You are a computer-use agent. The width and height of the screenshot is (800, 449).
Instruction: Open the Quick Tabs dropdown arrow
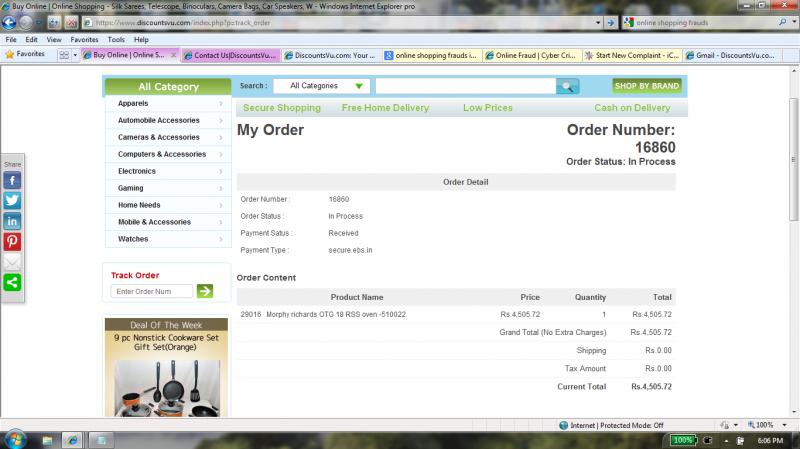click(x=75, y=55)
